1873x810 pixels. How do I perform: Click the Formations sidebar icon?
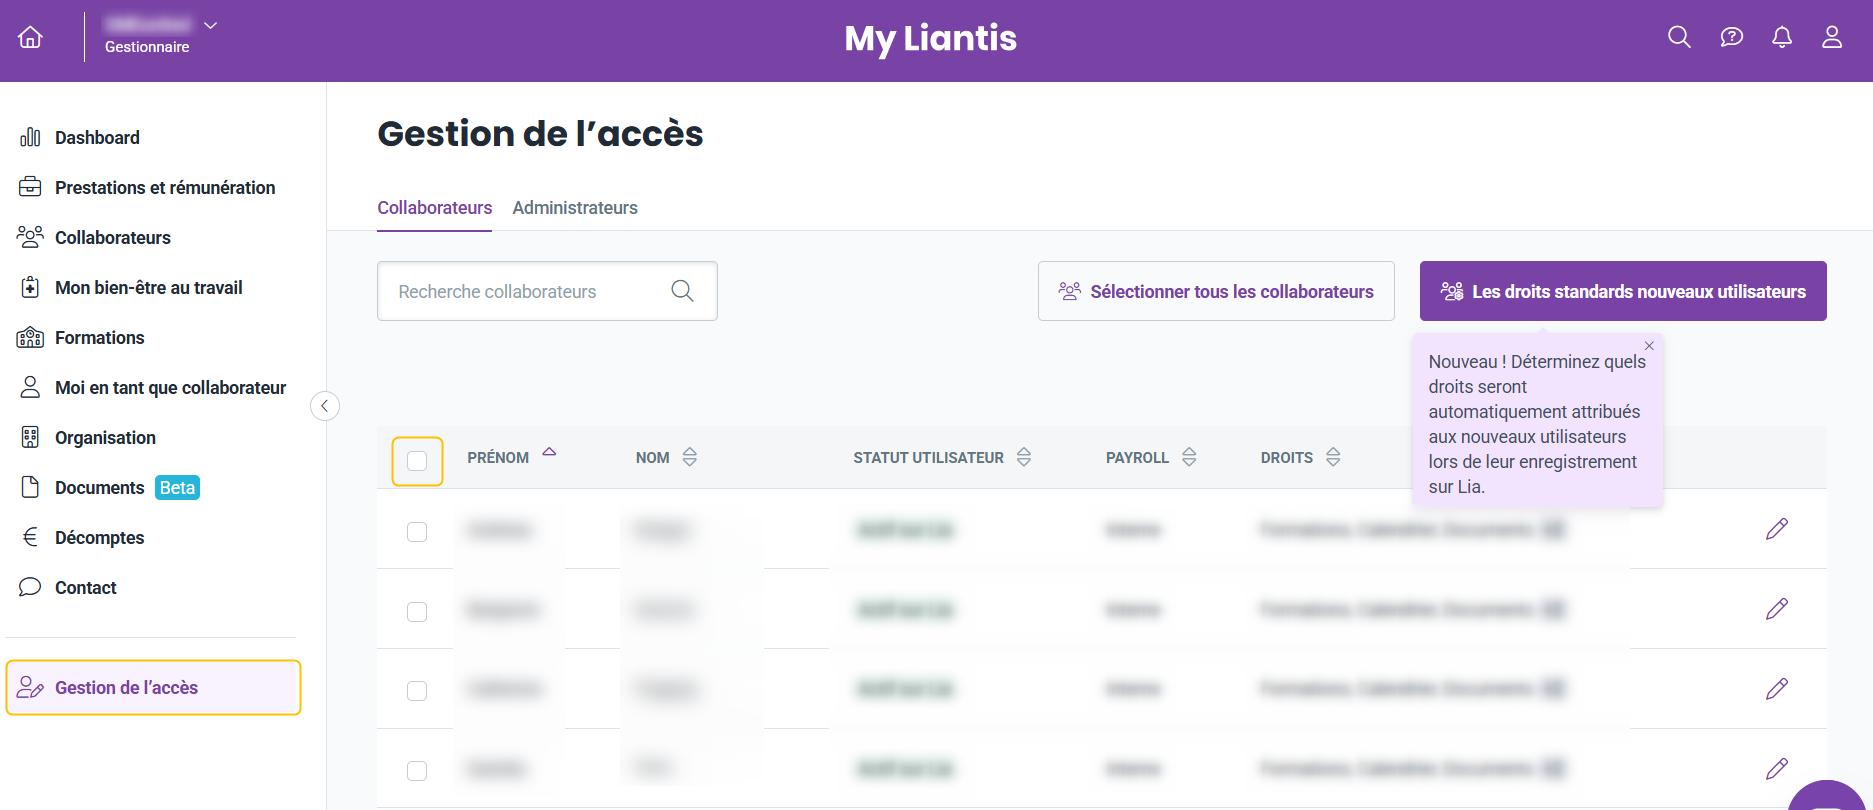(x=30, y=337)
